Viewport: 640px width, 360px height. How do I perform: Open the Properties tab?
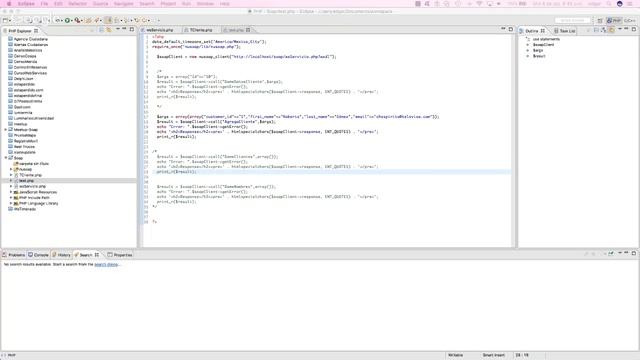pos(120,255)
